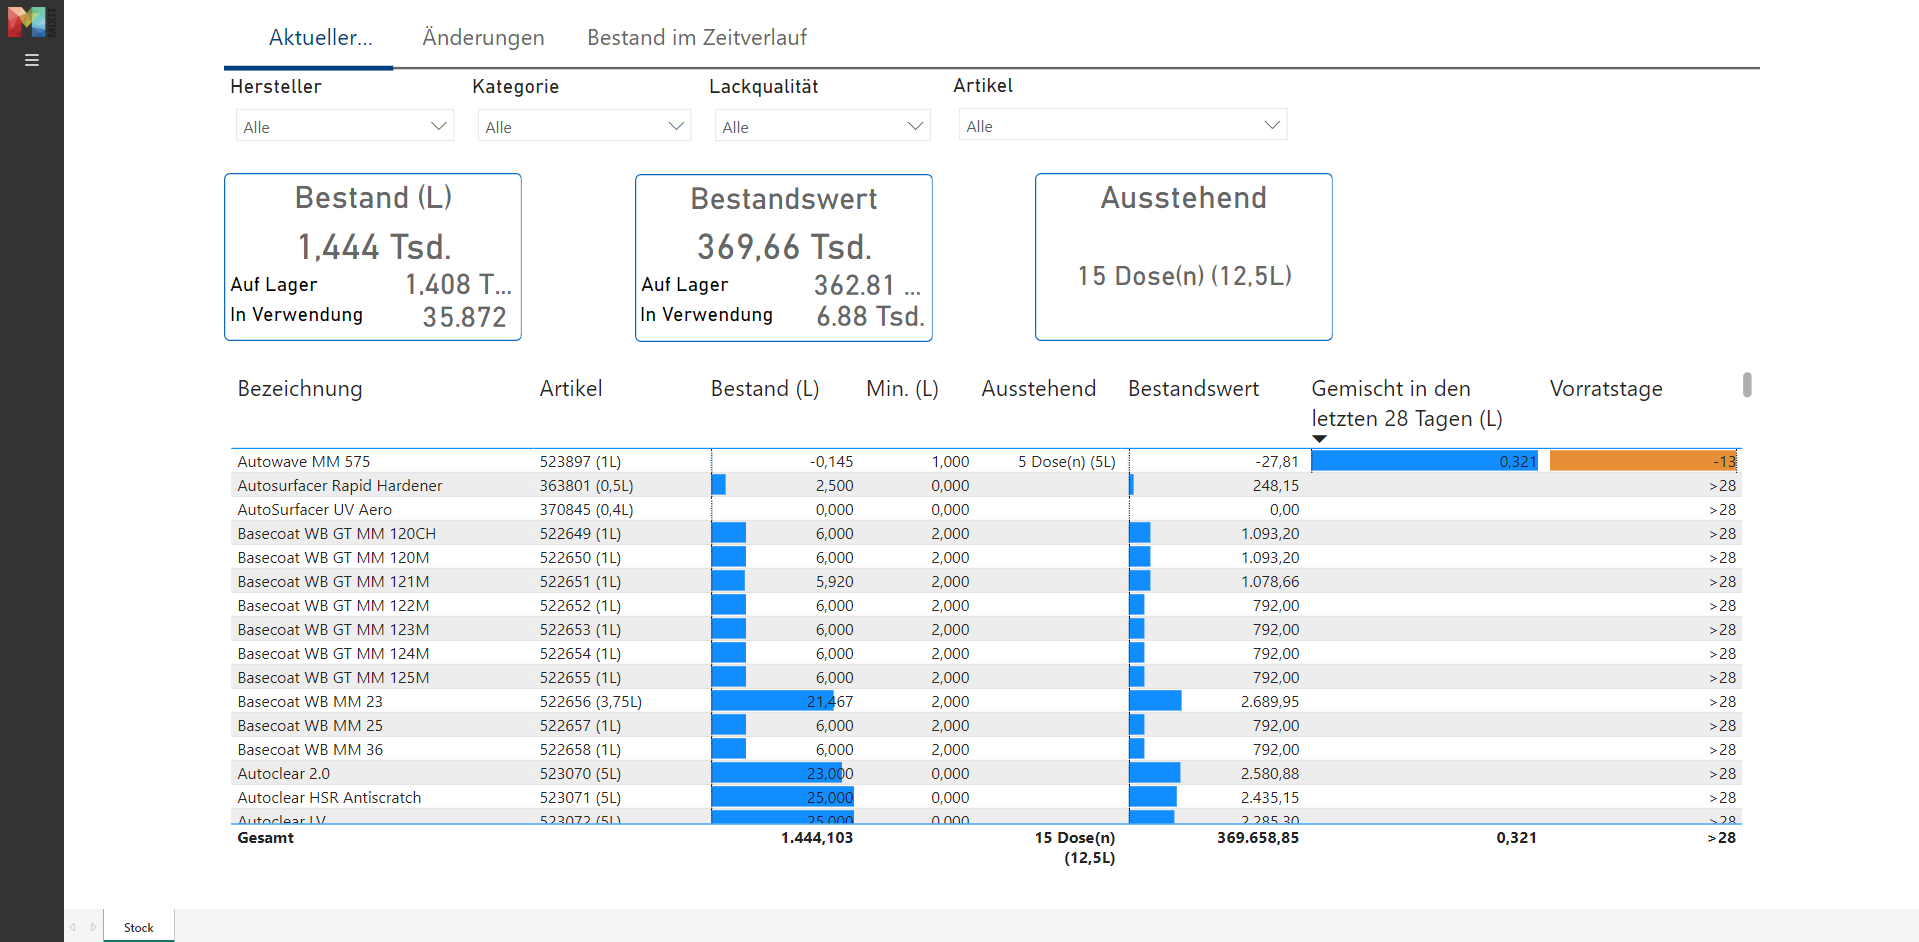Click the 35.872 In Verwendung value

[464, 317]
